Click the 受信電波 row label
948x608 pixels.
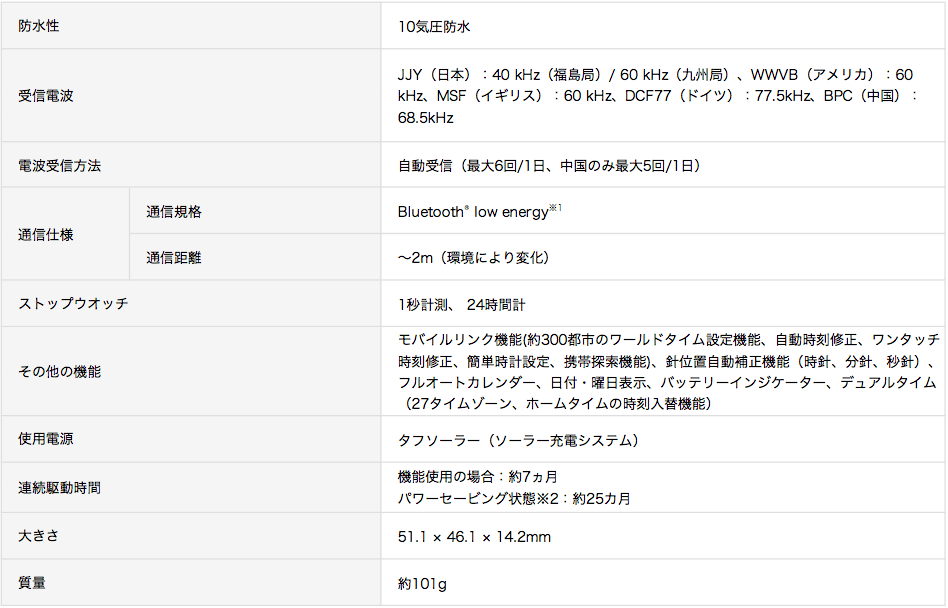point(46,96)
